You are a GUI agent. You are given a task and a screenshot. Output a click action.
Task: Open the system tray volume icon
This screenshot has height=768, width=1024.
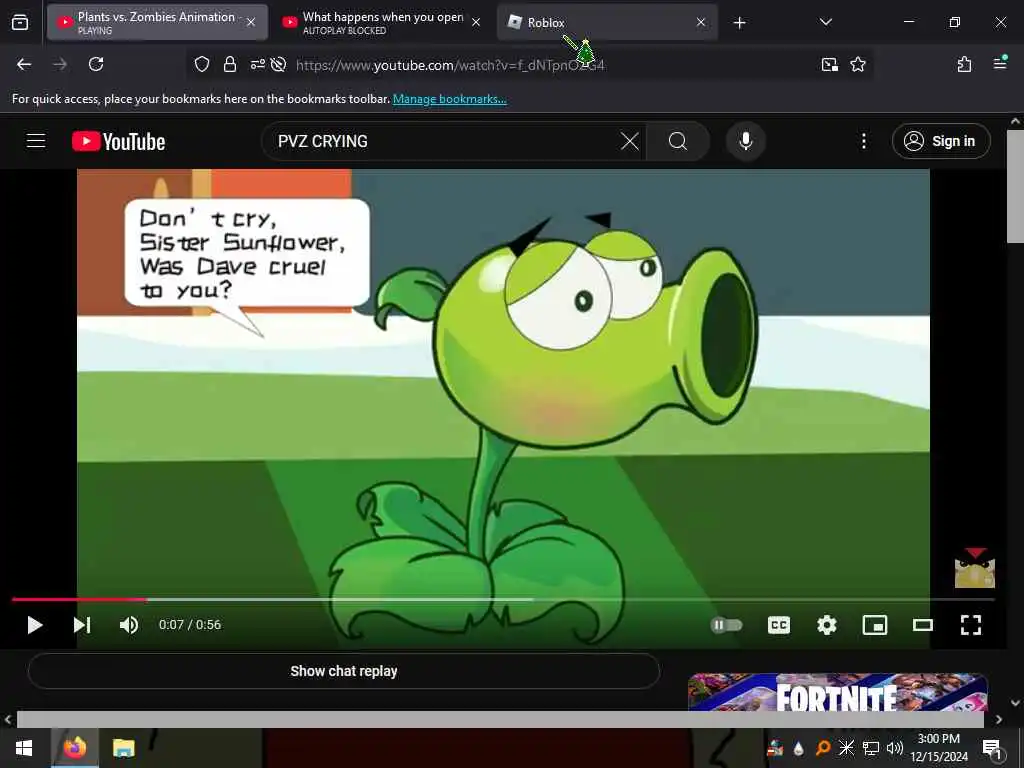coord(894,748)
